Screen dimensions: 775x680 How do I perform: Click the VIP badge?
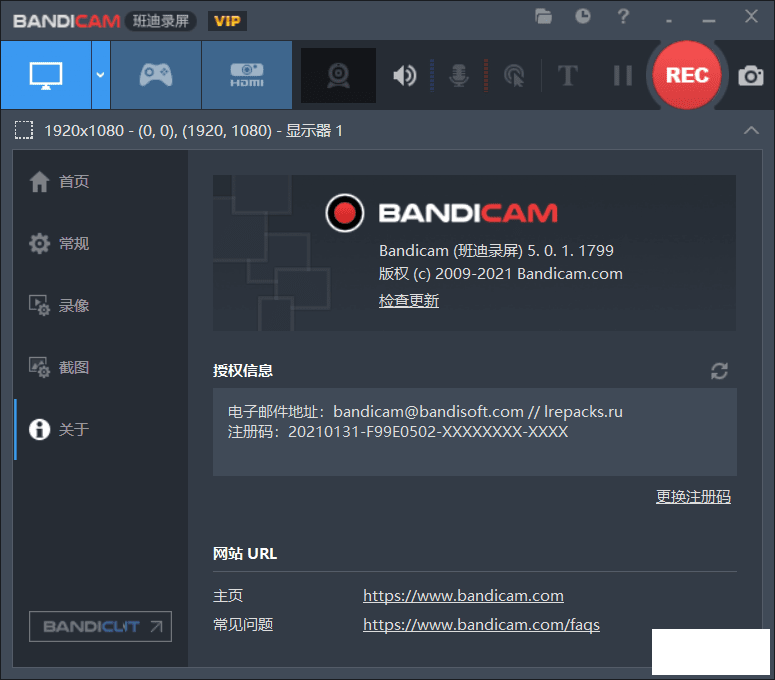[x=227, y=21]
